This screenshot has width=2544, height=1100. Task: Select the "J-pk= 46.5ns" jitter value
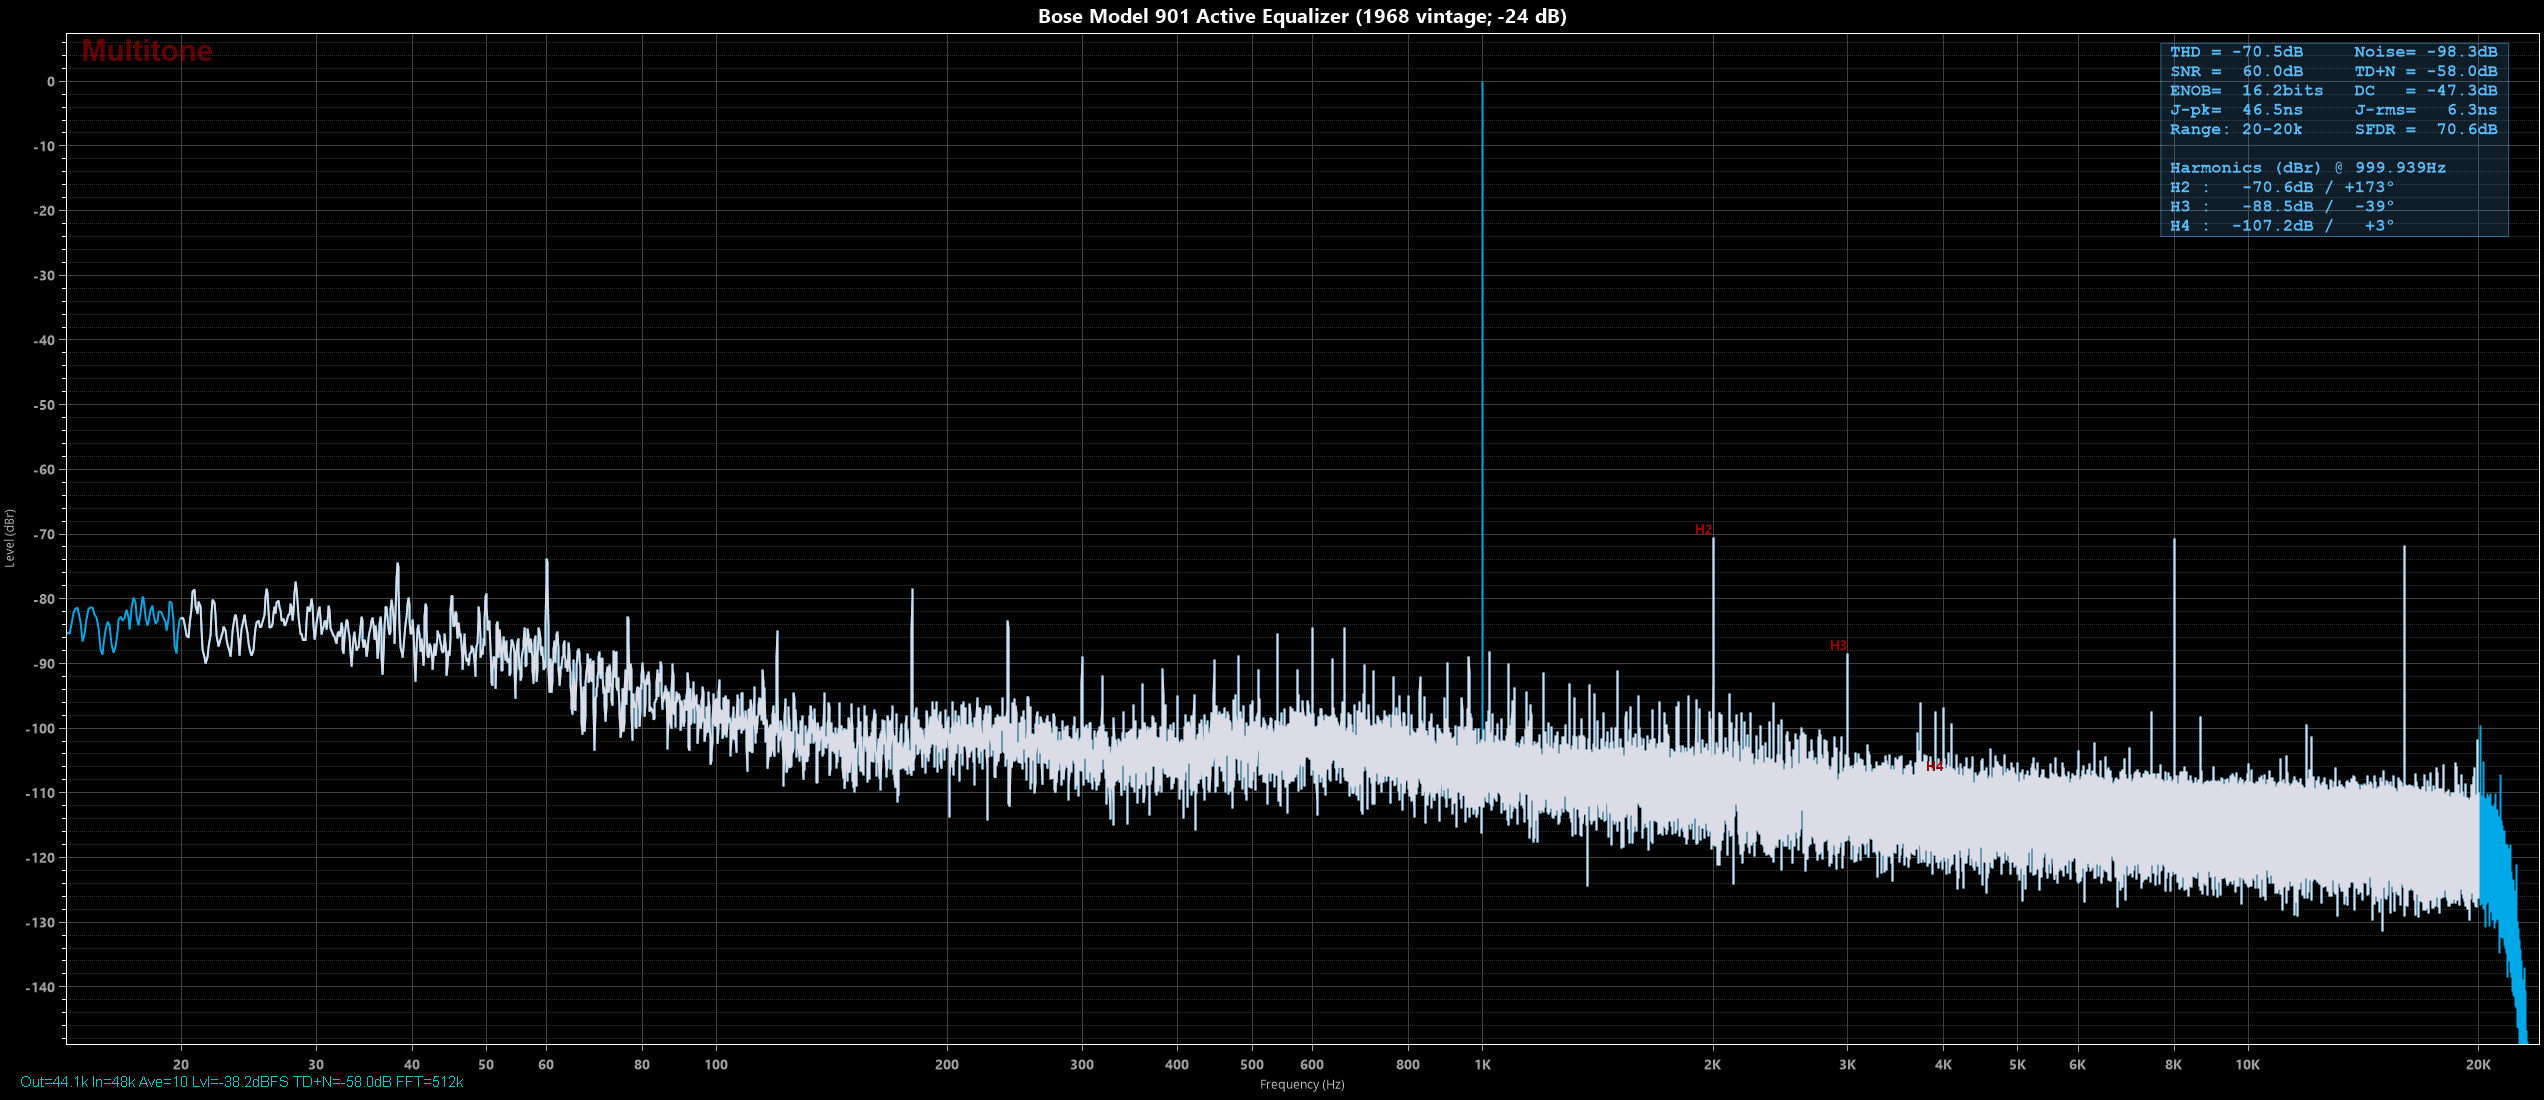coord(2236,110)
